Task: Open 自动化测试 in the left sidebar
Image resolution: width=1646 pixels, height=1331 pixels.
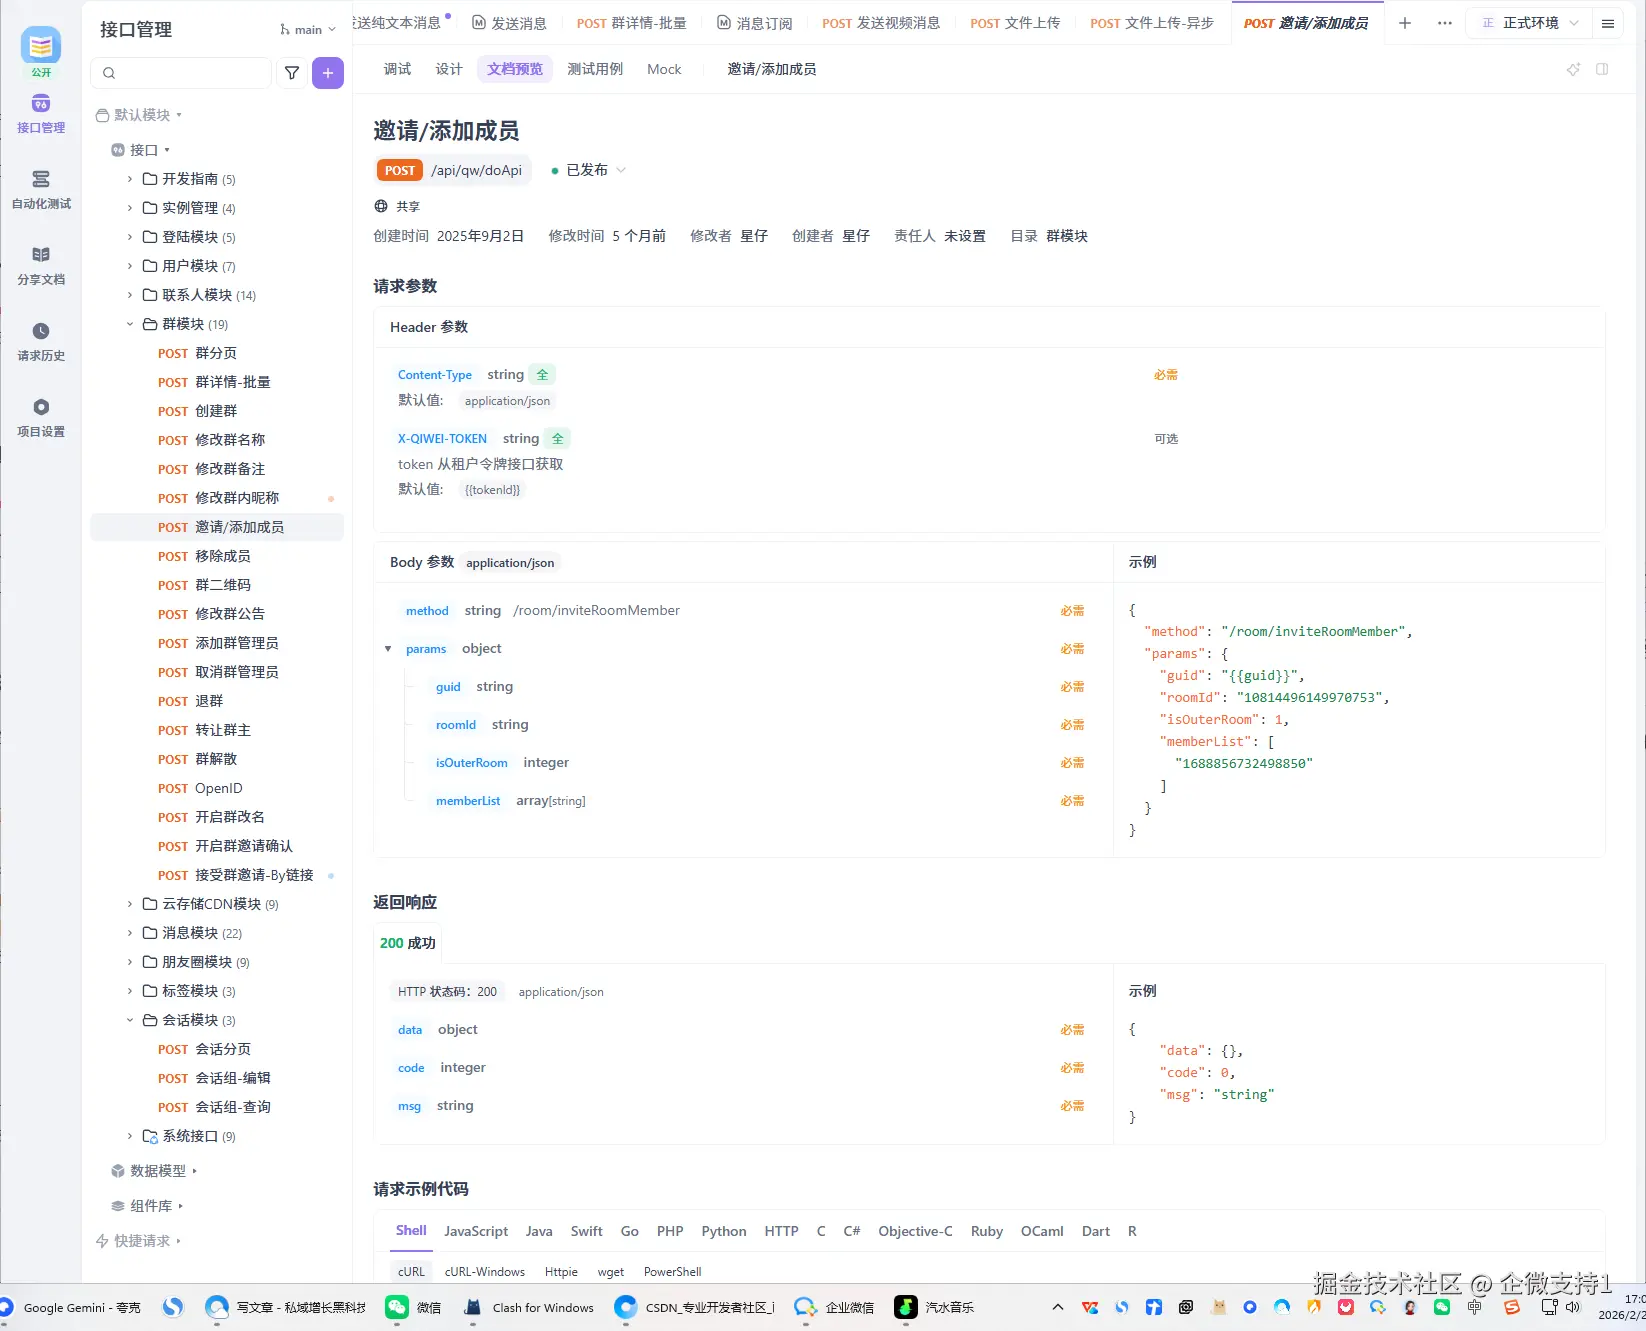Action: (x=41, y=190)
